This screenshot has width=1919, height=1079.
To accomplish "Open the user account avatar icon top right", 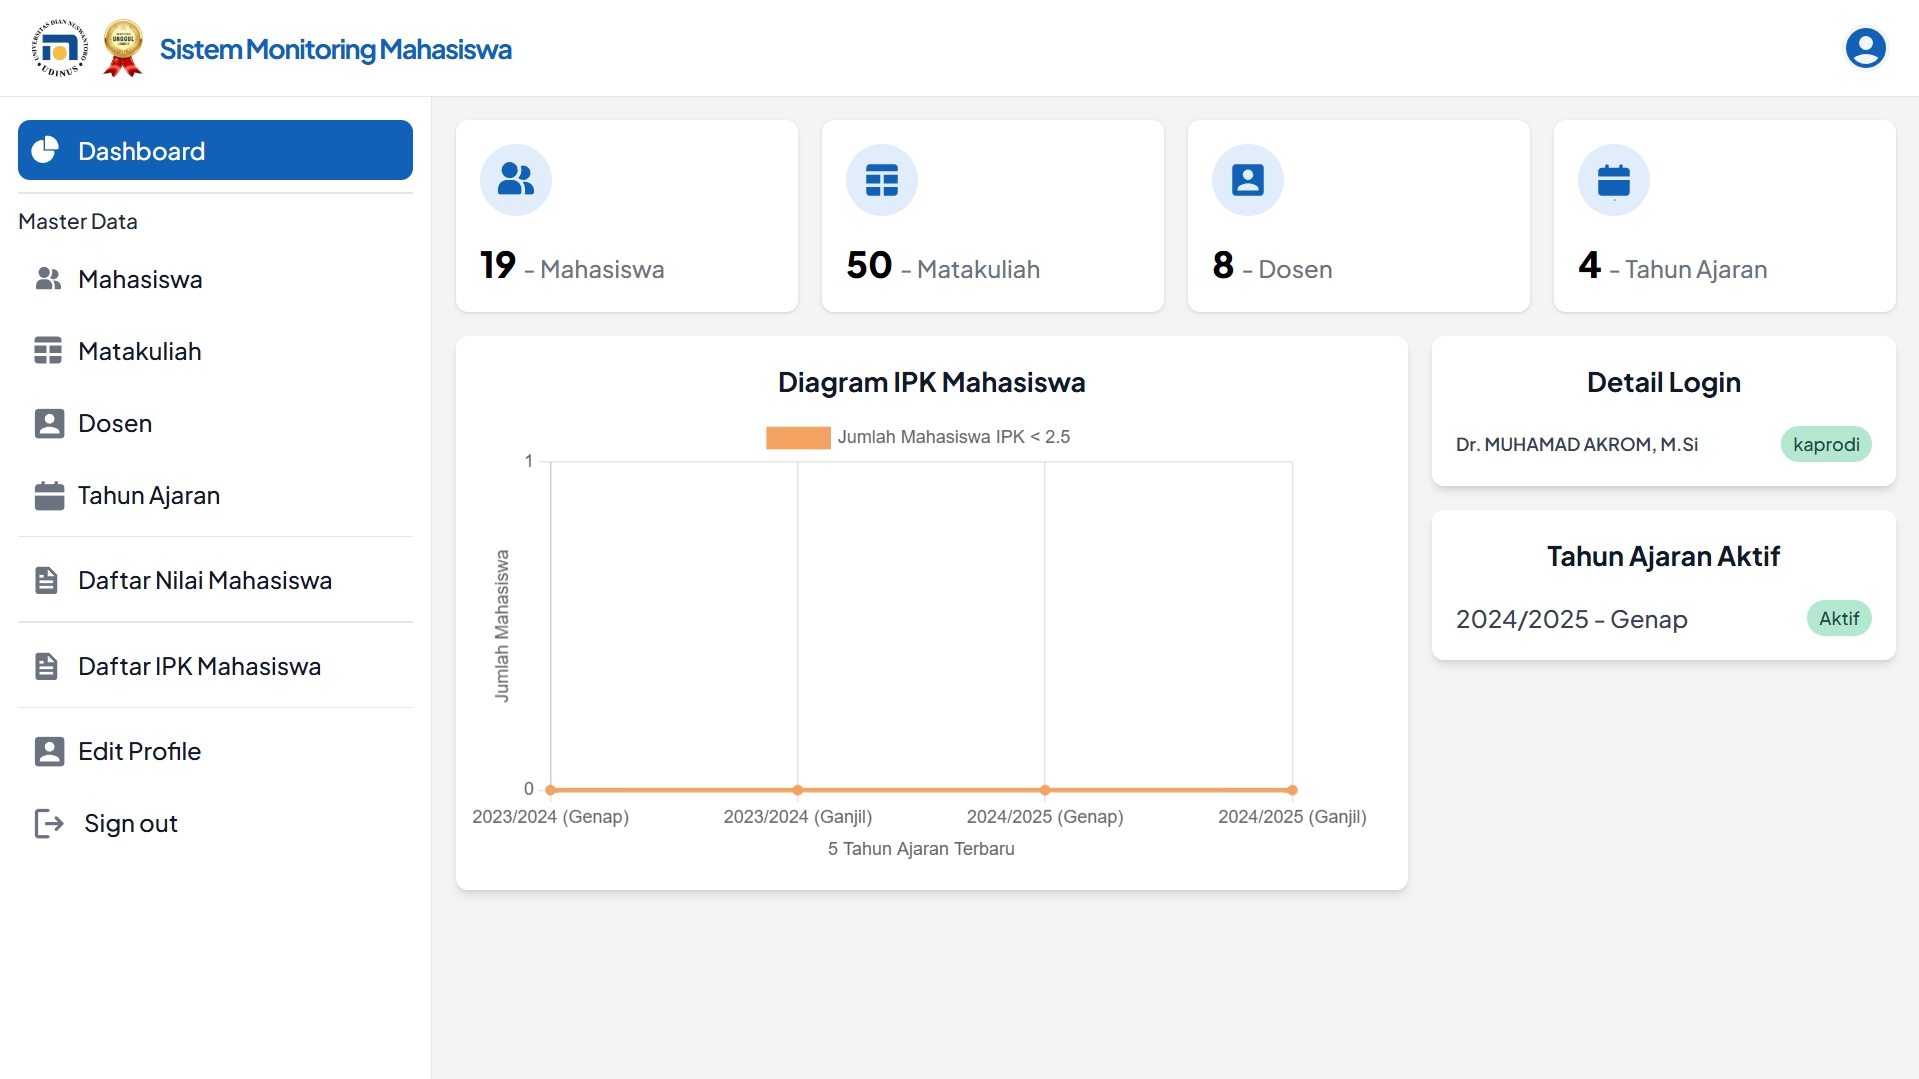I will 1866,47.
